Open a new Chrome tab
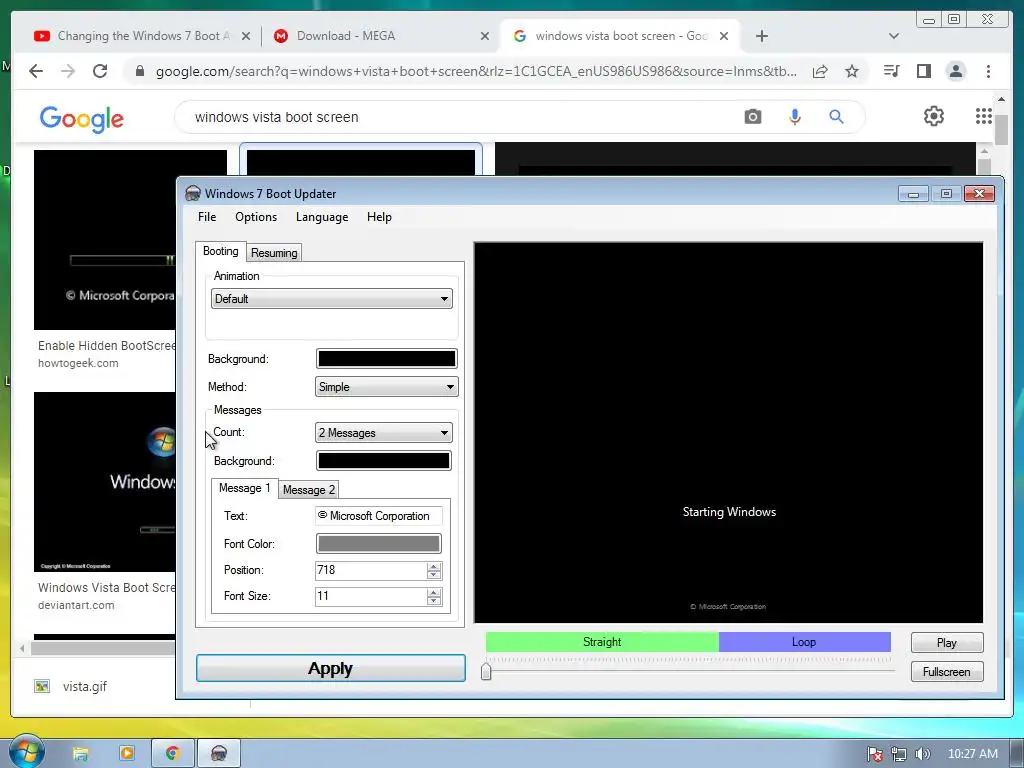This screenshot has width=1024, height=768. 761,36
